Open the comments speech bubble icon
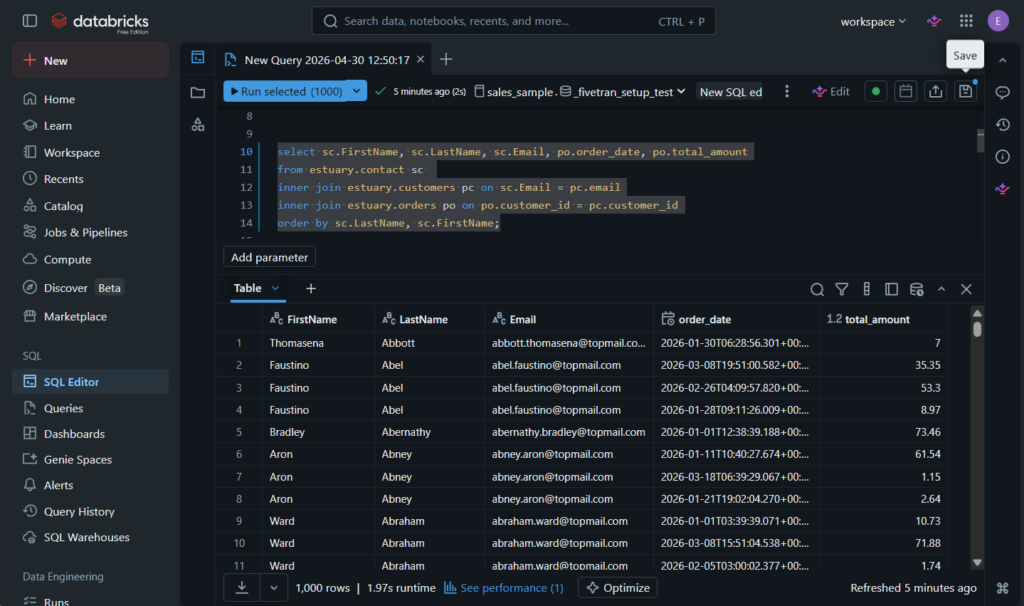This screenshot has height=606, width=1024. coord(1002,92)
